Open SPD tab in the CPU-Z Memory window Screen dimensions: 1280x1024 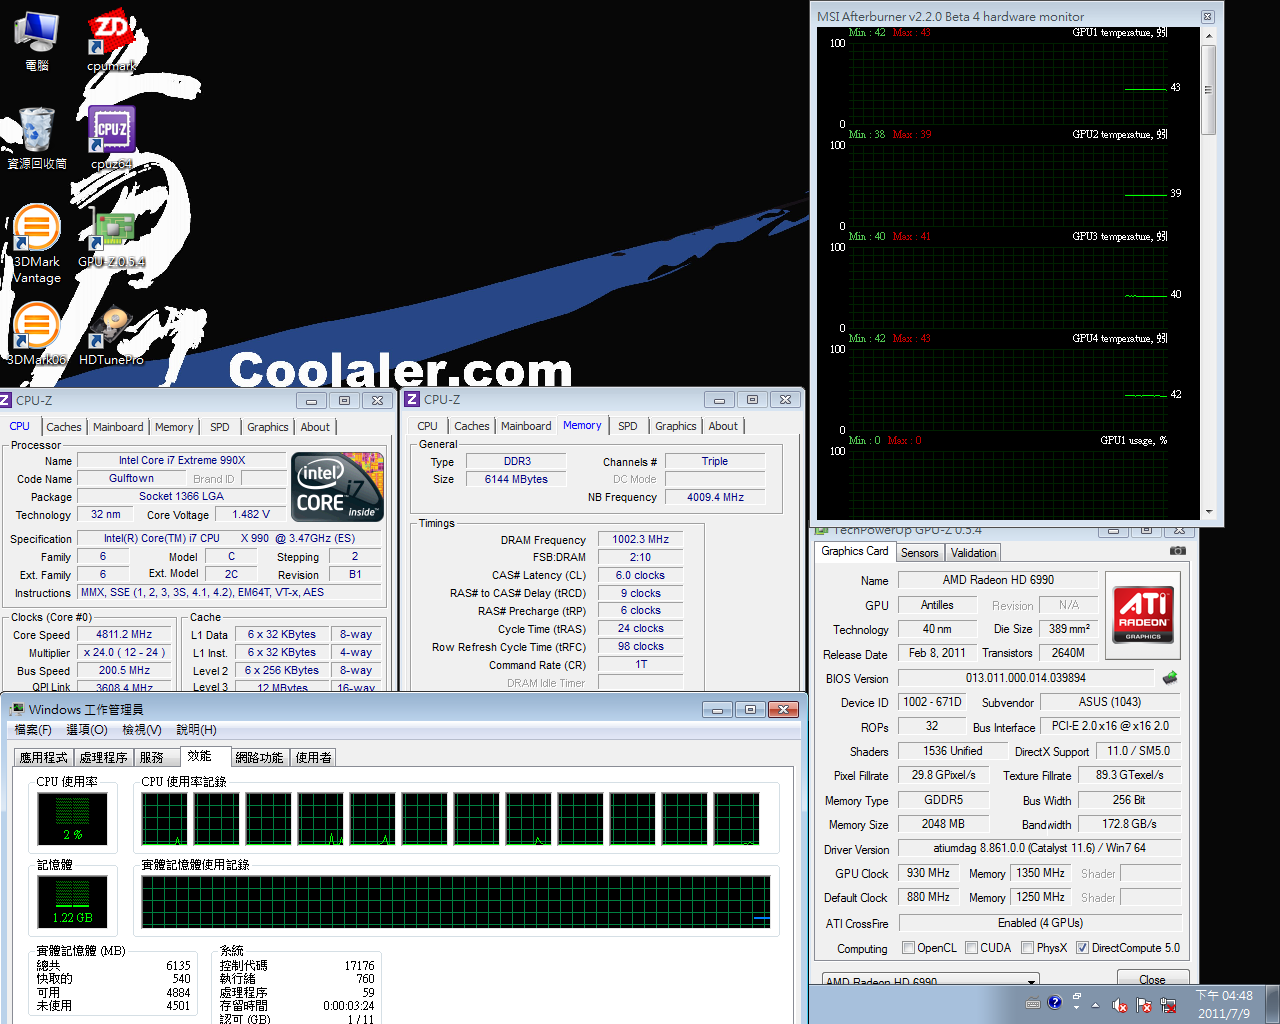(x=628, y=426)
